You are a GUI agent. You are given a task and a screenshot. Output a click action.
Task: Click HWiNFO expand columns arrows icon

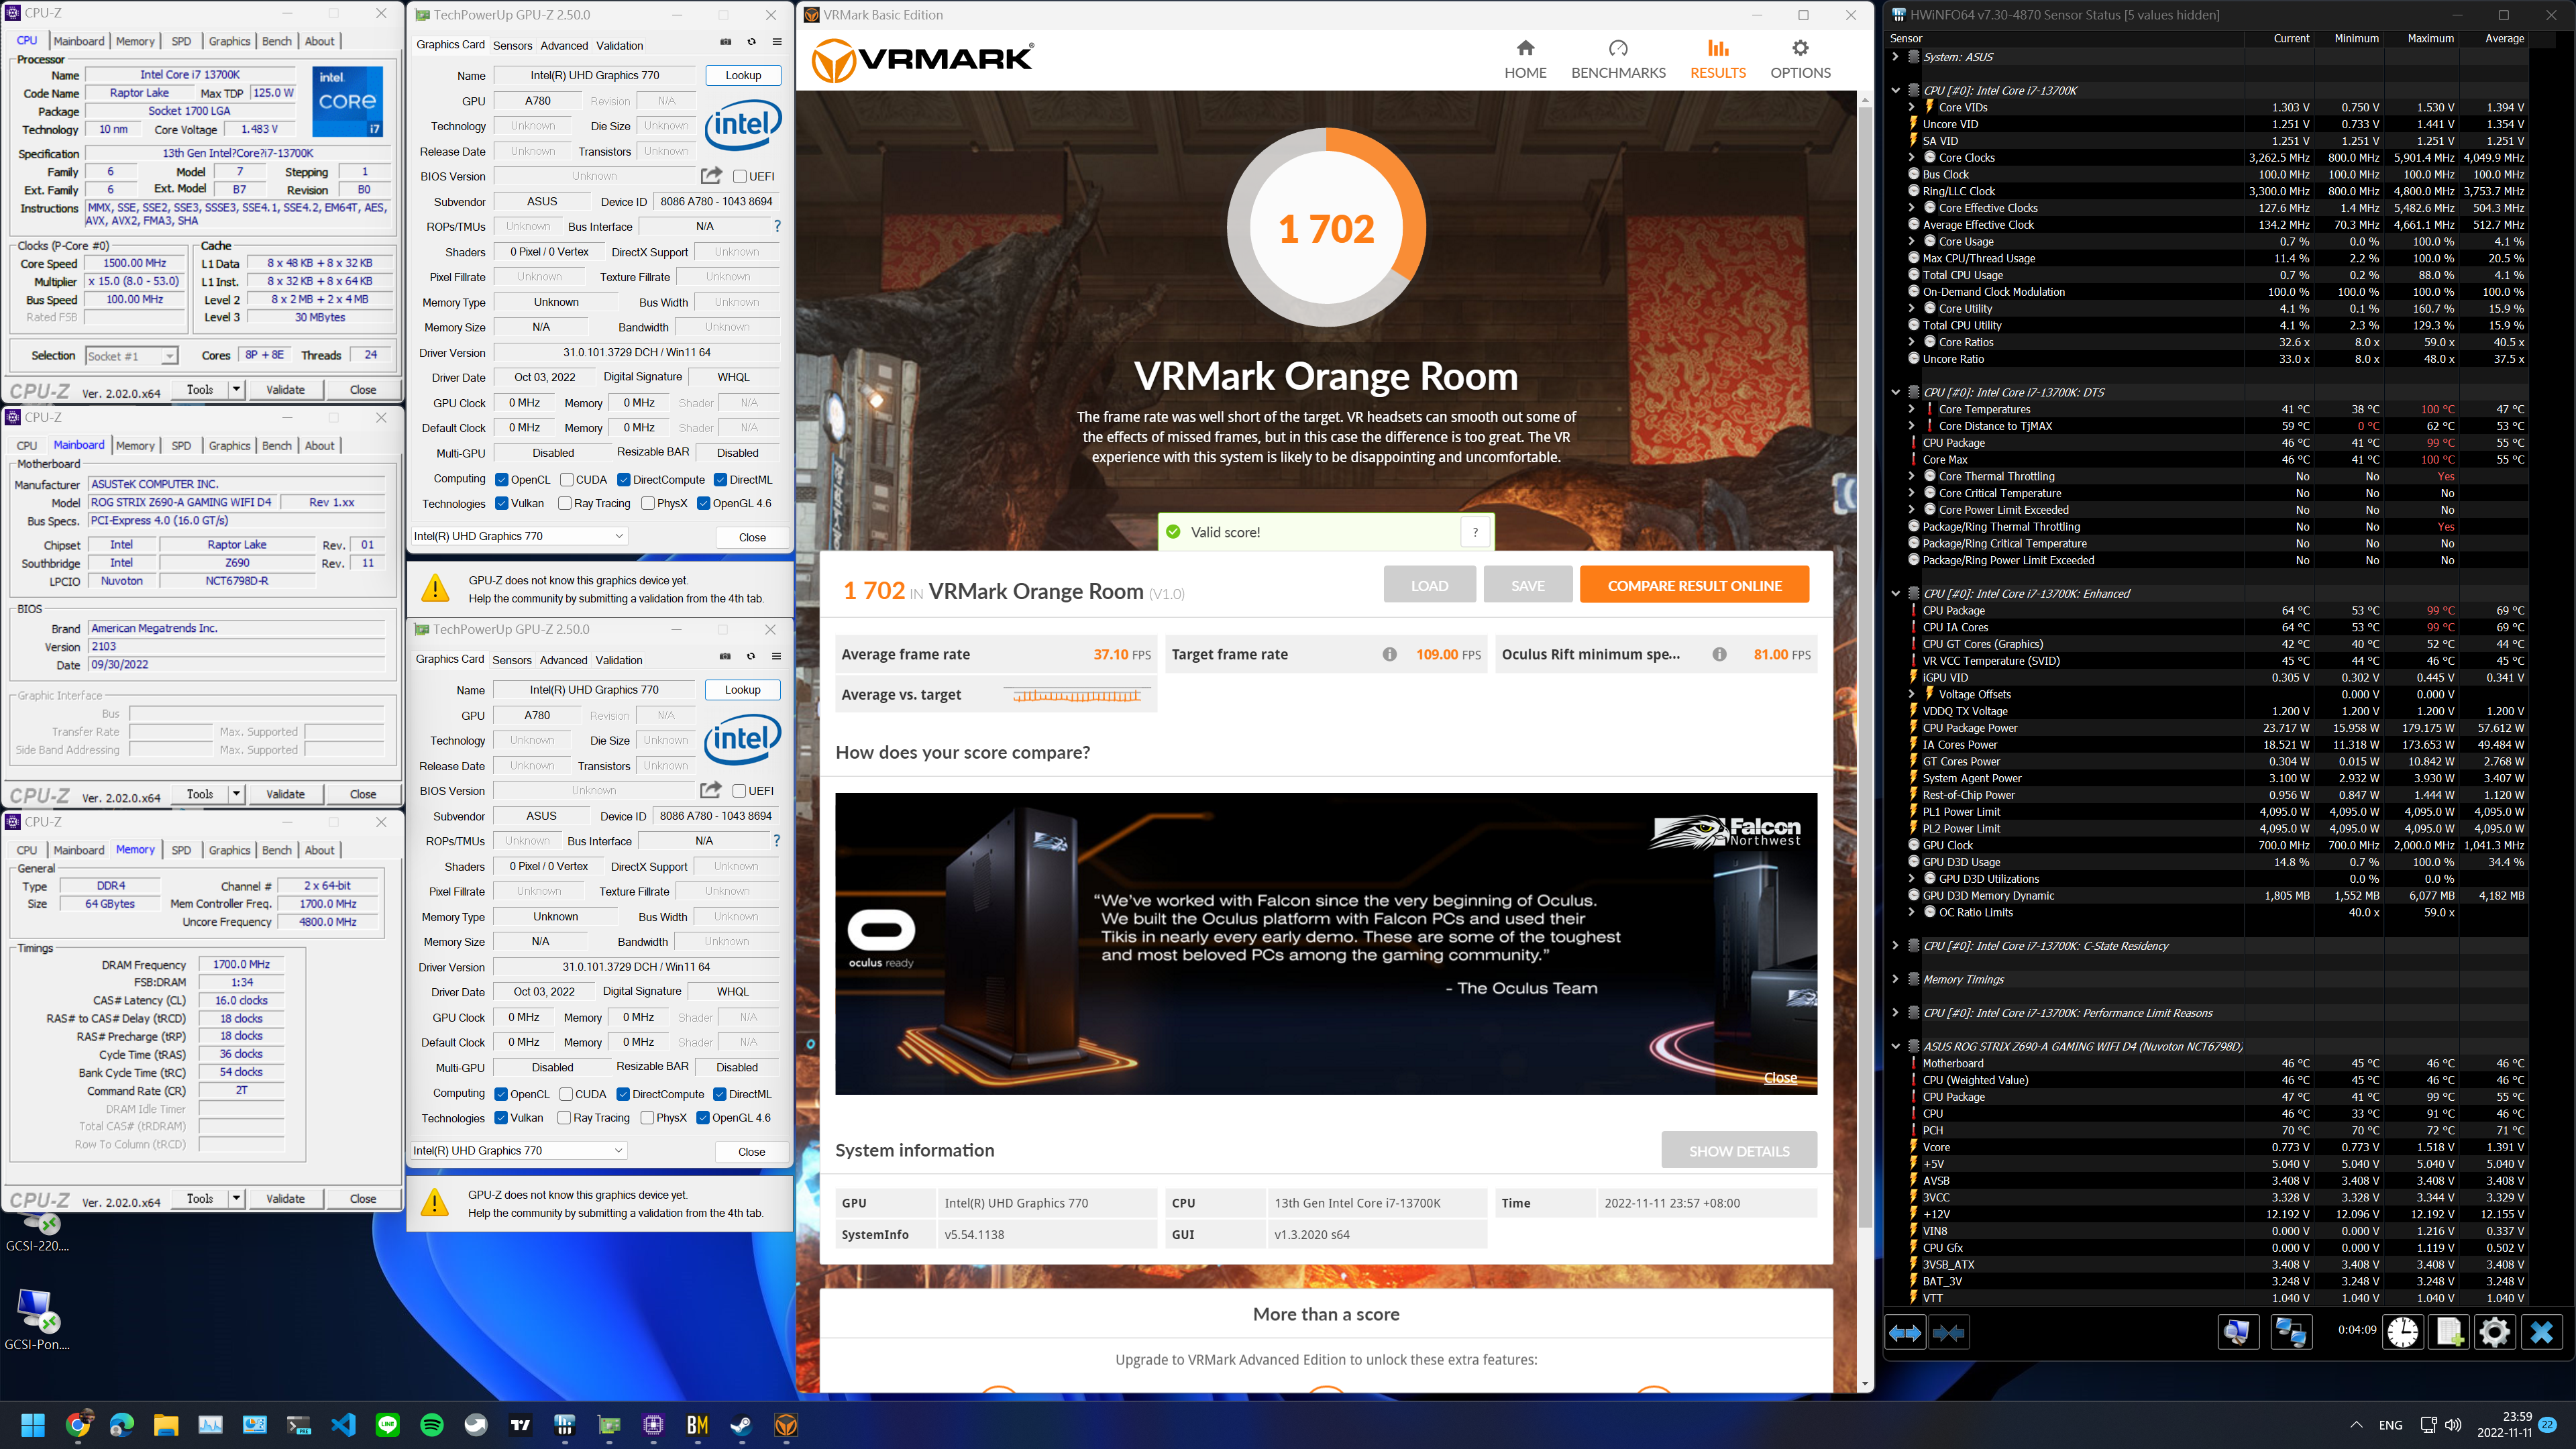(1906, 1333)
